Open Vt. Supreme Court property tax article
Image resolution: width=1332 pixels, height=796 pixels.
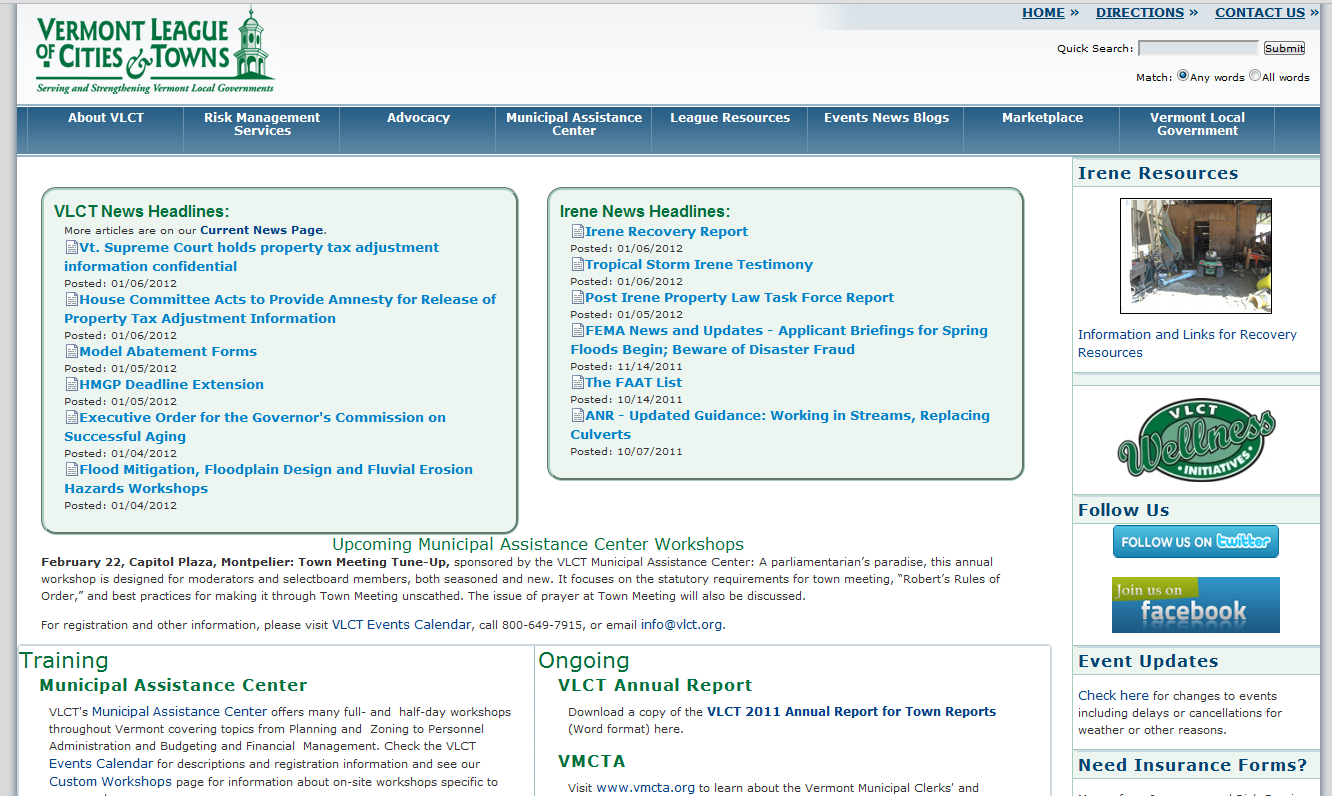tap(252, 257)
